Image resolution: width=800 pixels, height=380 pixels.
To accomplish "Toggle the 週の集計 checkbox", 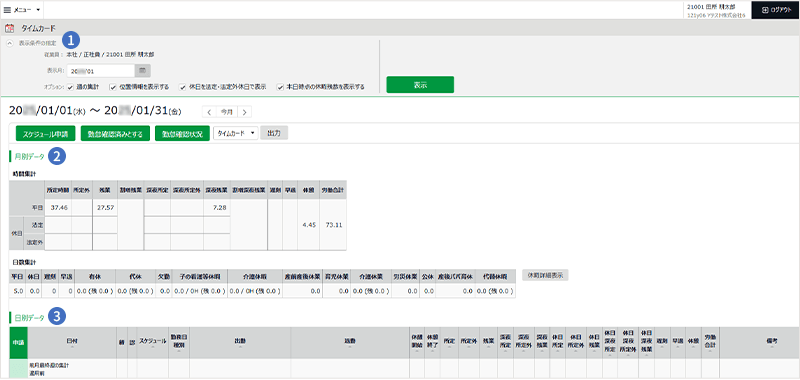I will pyautogui.click(x=70, y=87).
